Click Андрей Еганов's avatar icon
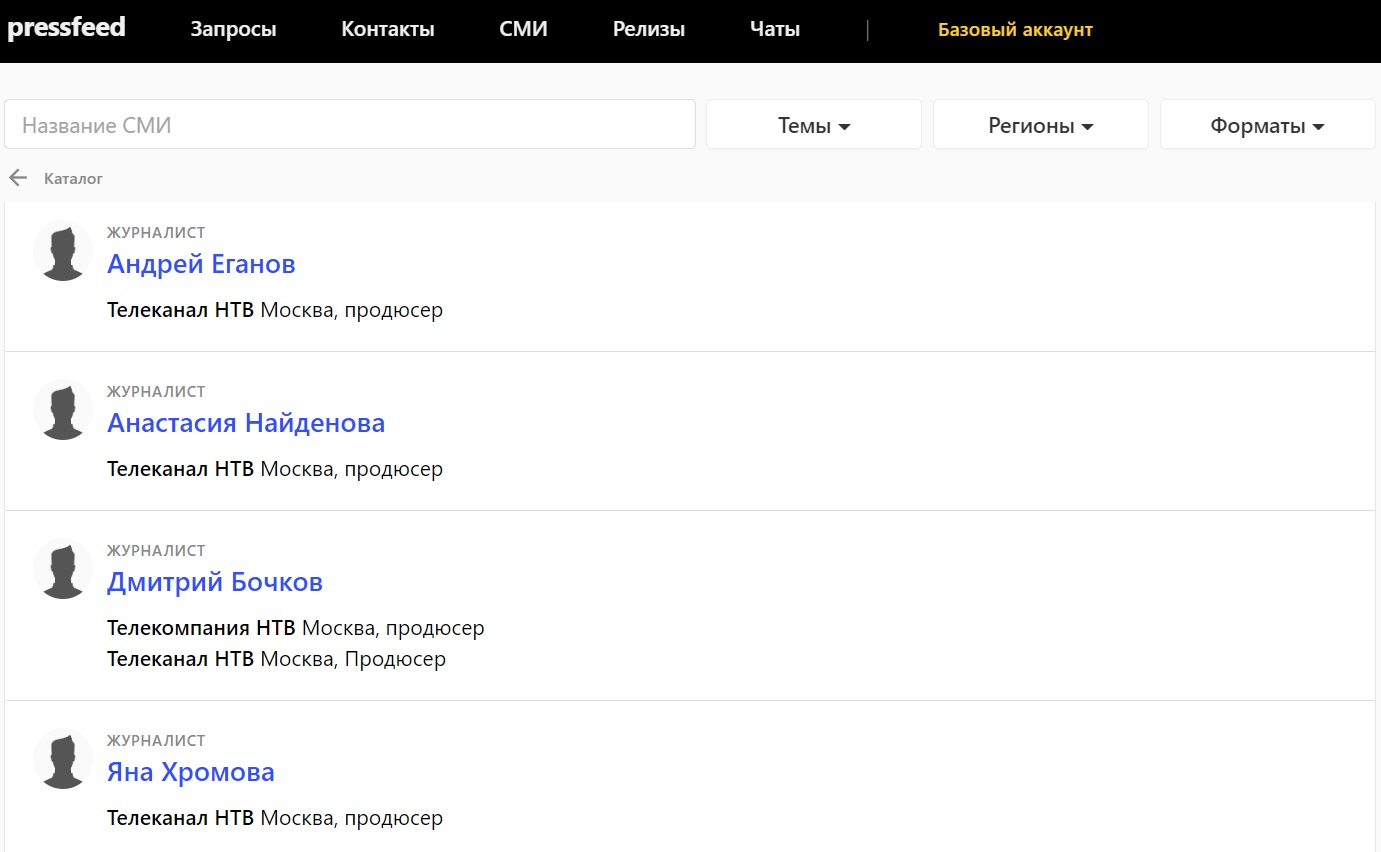Screen dimensions: 1381x852 (x=63, y=251)
